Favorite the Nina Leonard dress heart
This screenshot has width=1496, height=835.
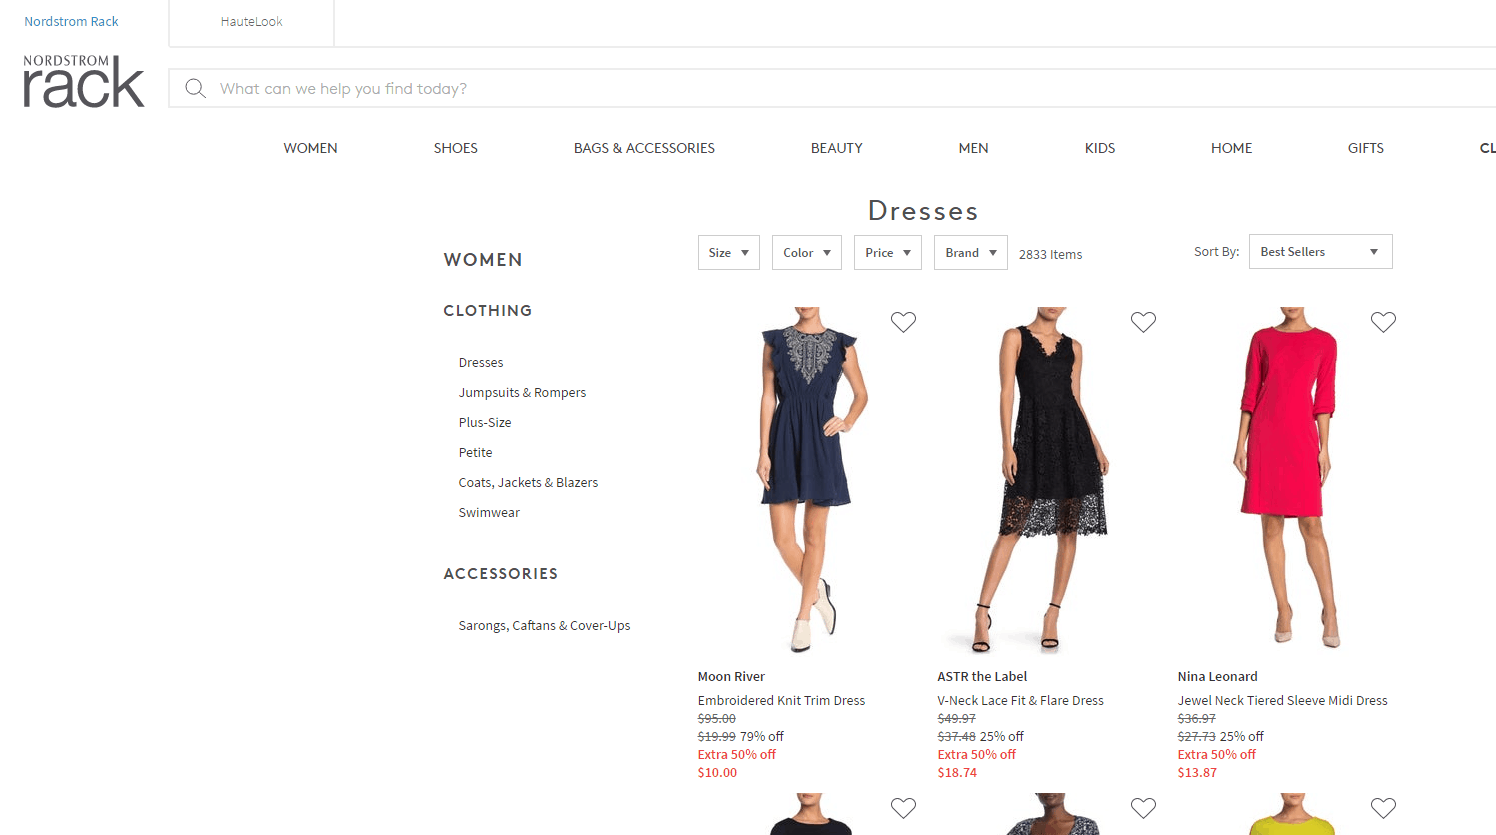click(1383, 322)
